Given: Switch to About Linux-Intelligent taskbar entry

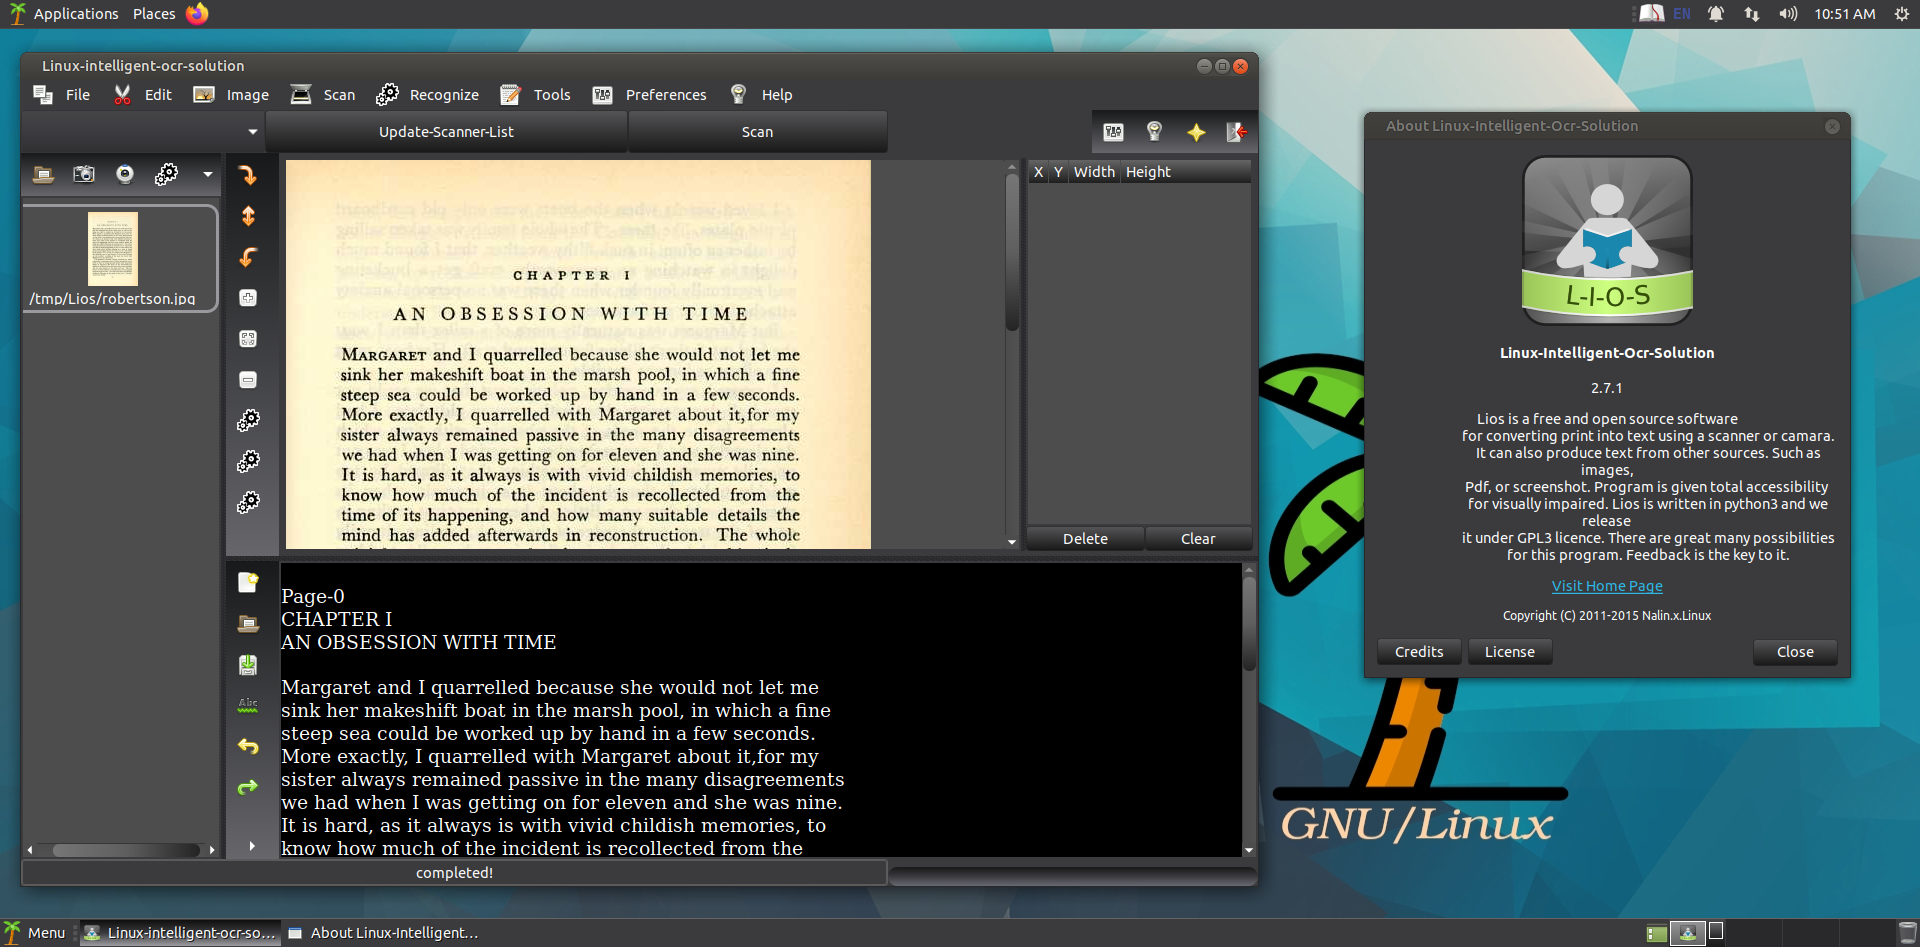Looking at the screenshot, I should pyautogui.click(x=385, y=933).
